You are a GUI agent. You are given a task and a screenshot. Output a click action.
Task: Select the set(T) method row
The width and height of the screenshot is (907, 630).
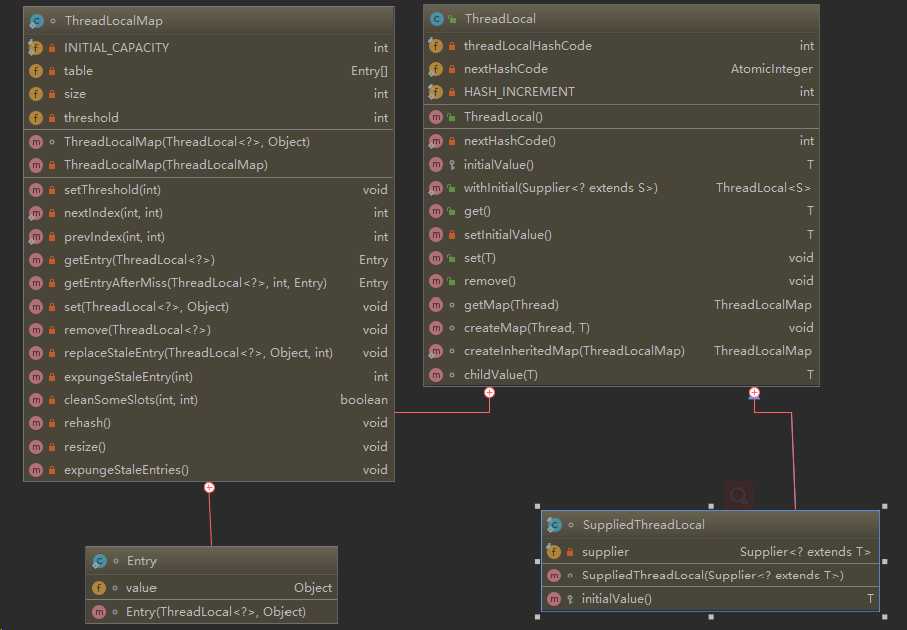pos(621,258)
